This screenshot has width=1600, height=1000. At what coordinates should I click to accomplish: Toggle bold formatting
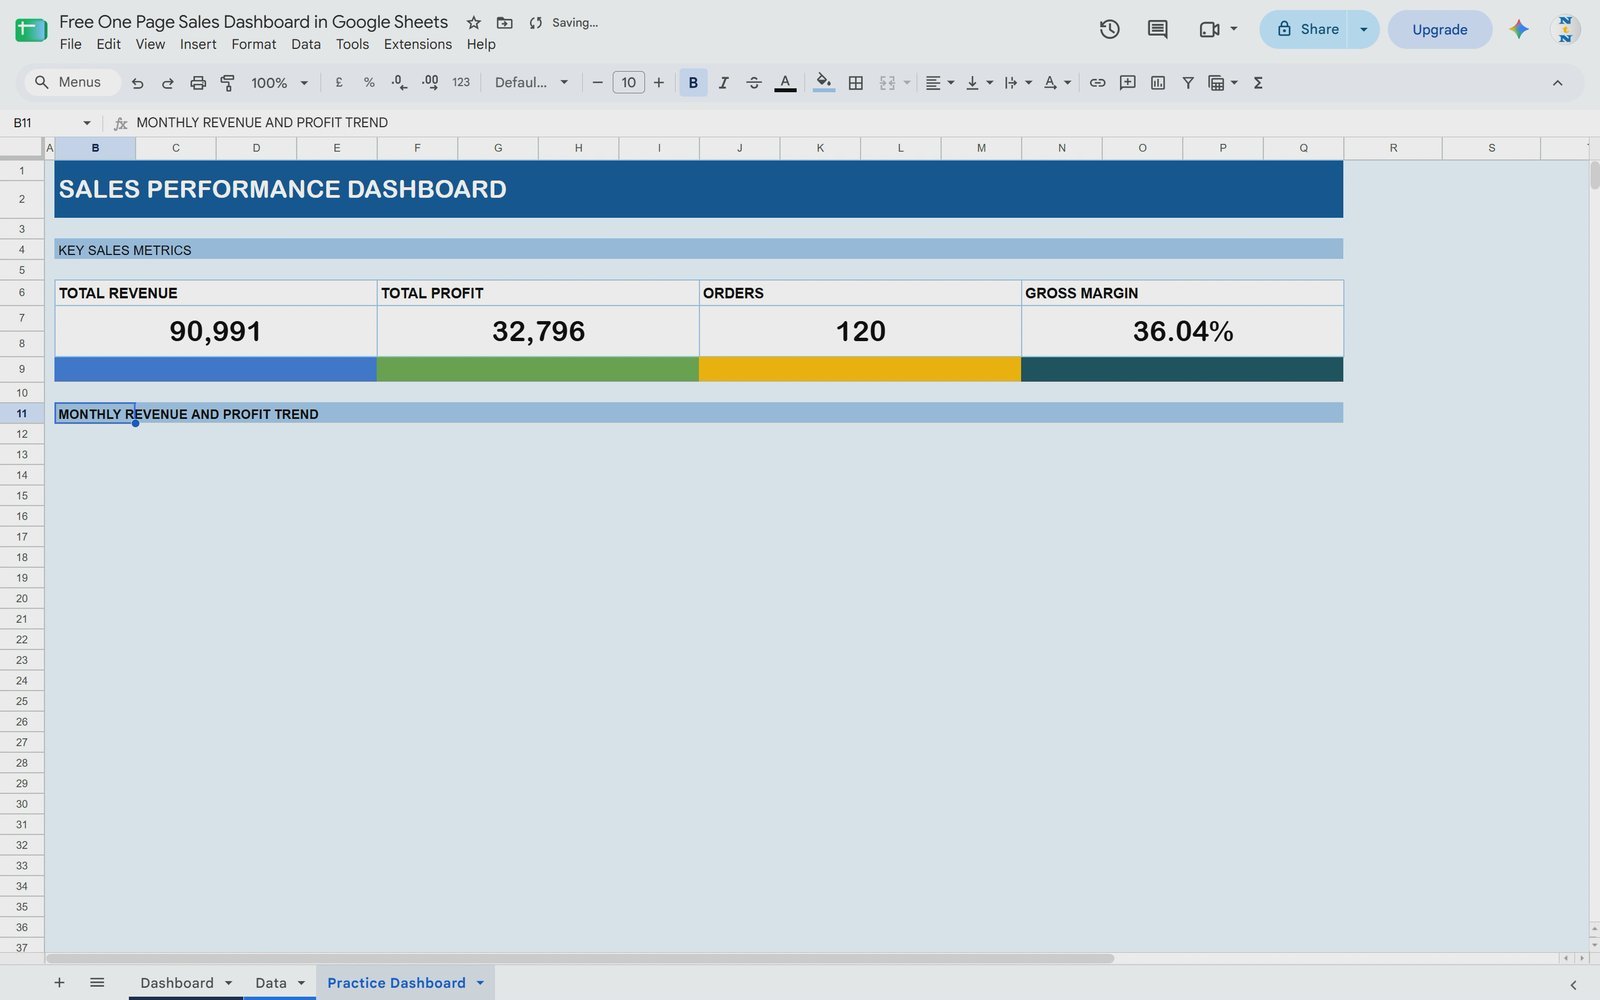pos(693,83)
